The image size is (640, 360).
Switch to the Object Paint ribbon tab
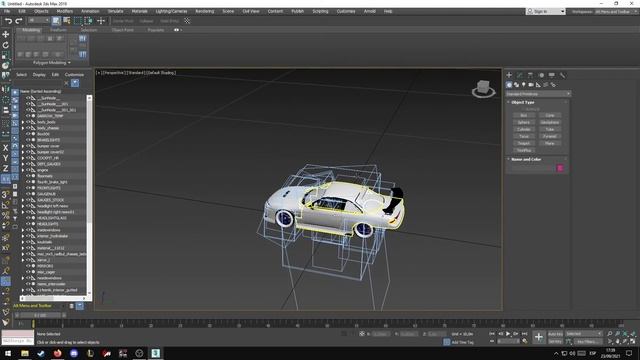[123, 30]
